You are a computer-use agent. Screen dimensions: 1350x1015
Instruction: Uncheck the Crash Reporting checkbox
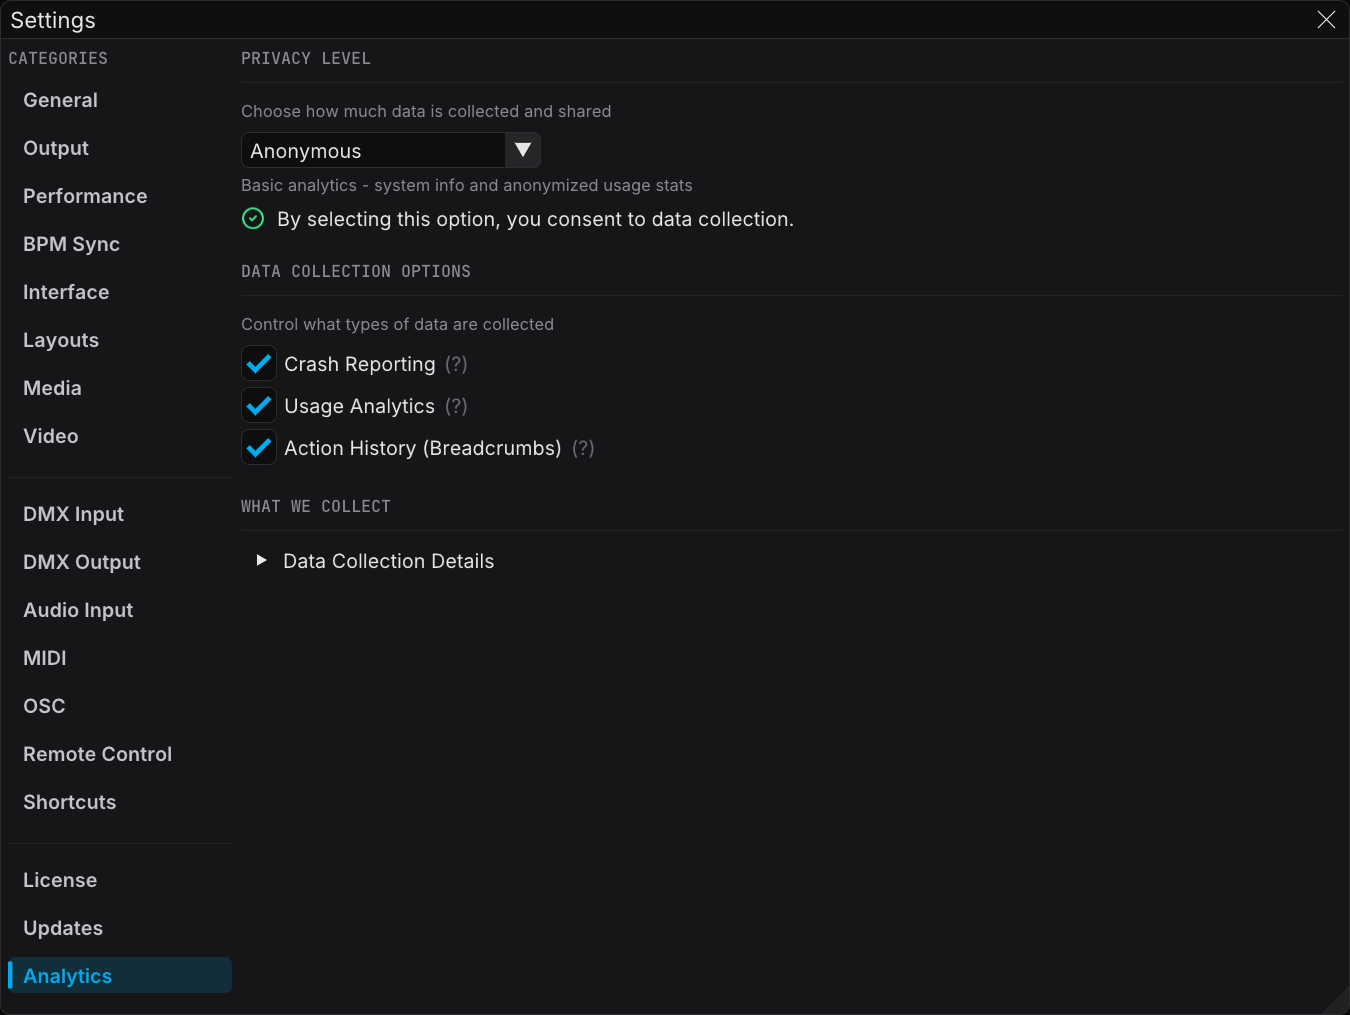point(259,364)
